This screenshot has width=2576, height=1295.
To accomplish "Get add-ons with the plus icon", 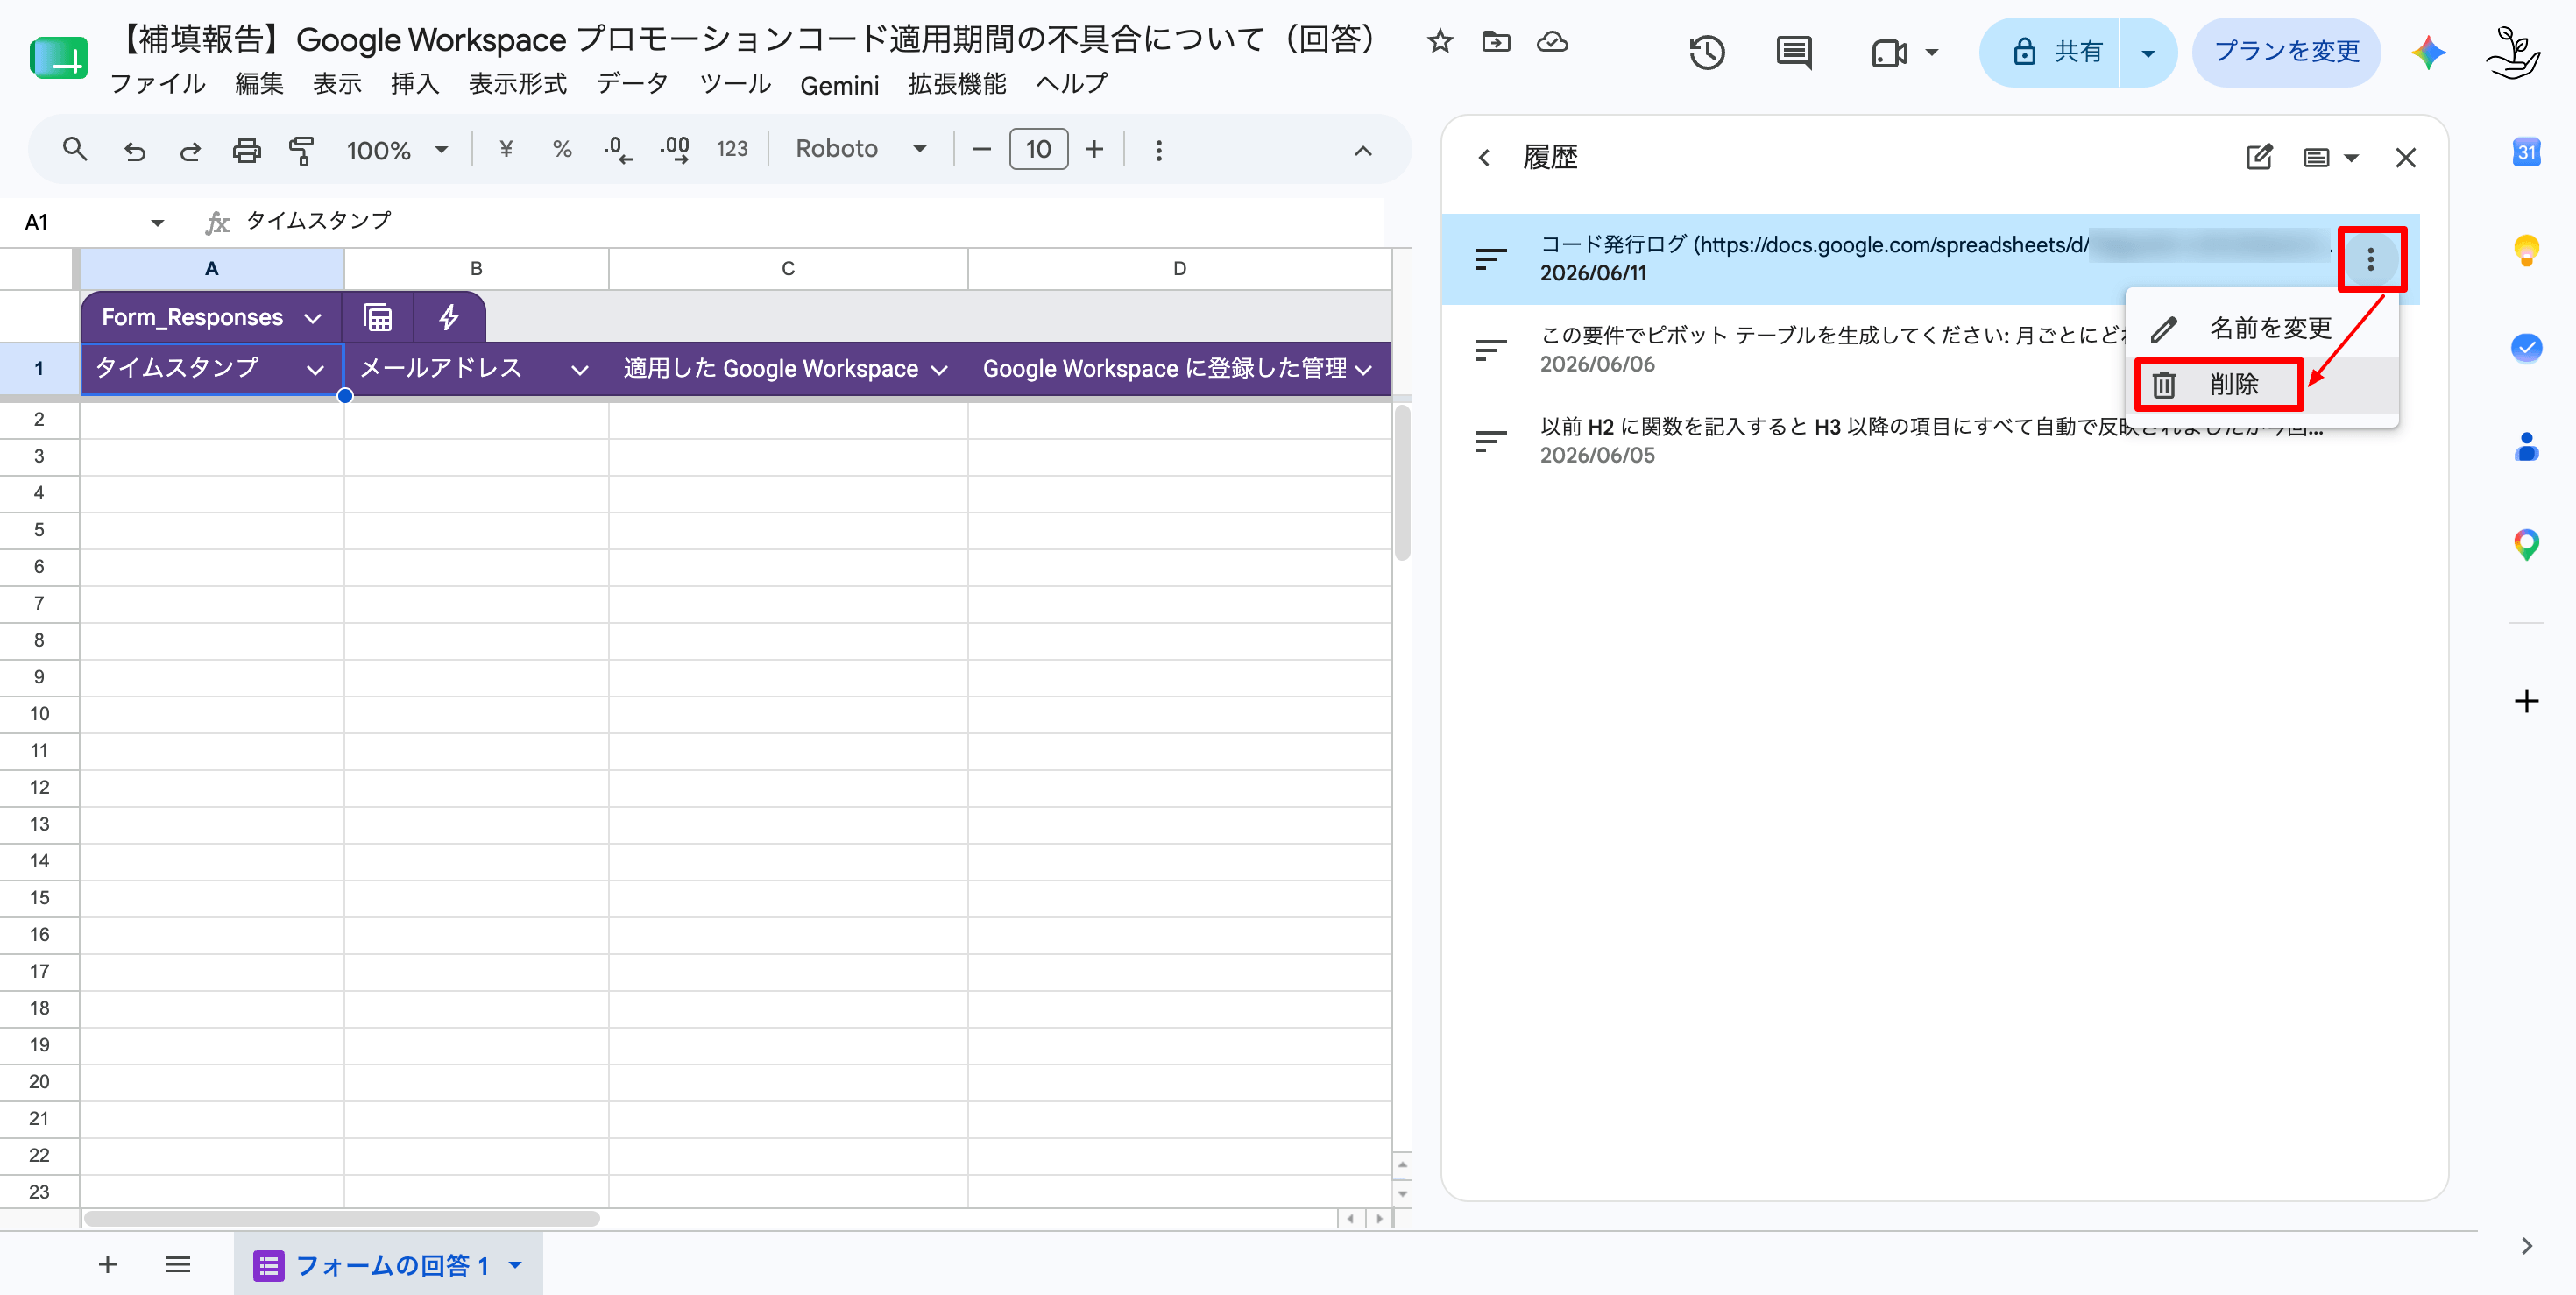I will [2526, 701].
